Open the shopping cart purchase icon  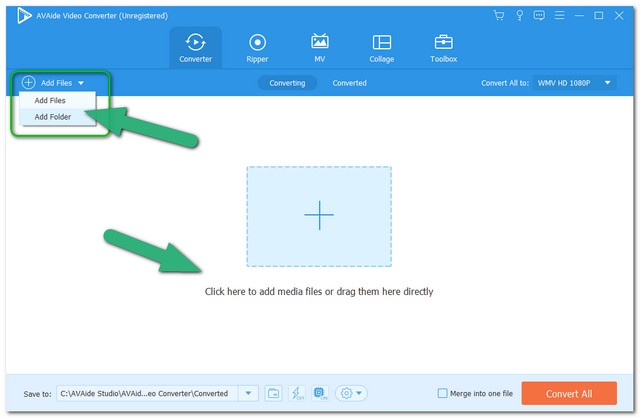click(x=499, y=16)
